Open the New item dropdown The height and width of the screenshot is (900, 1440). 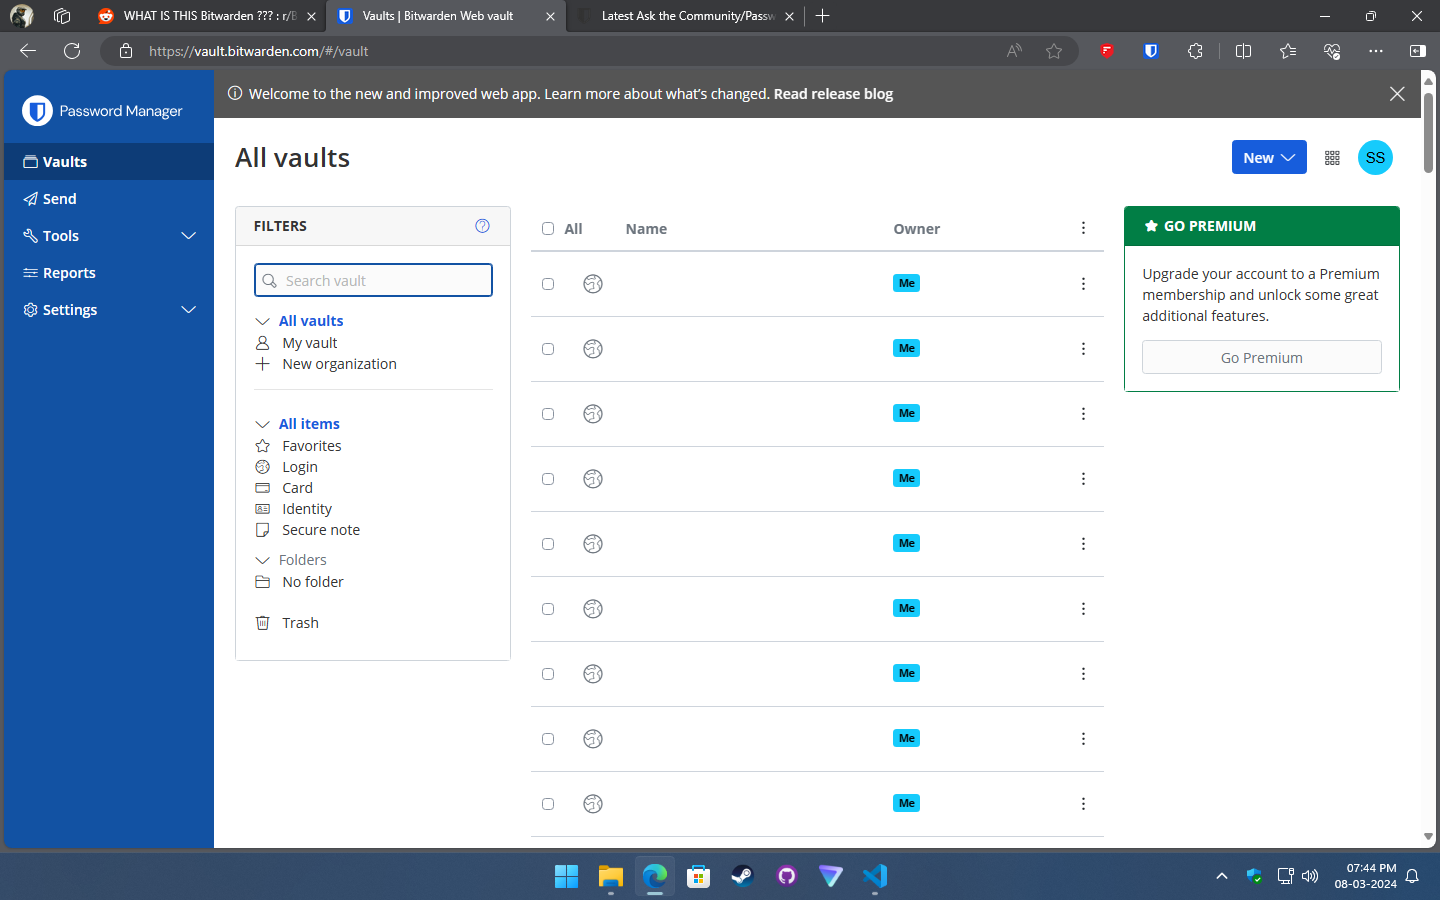(1269, 158)
